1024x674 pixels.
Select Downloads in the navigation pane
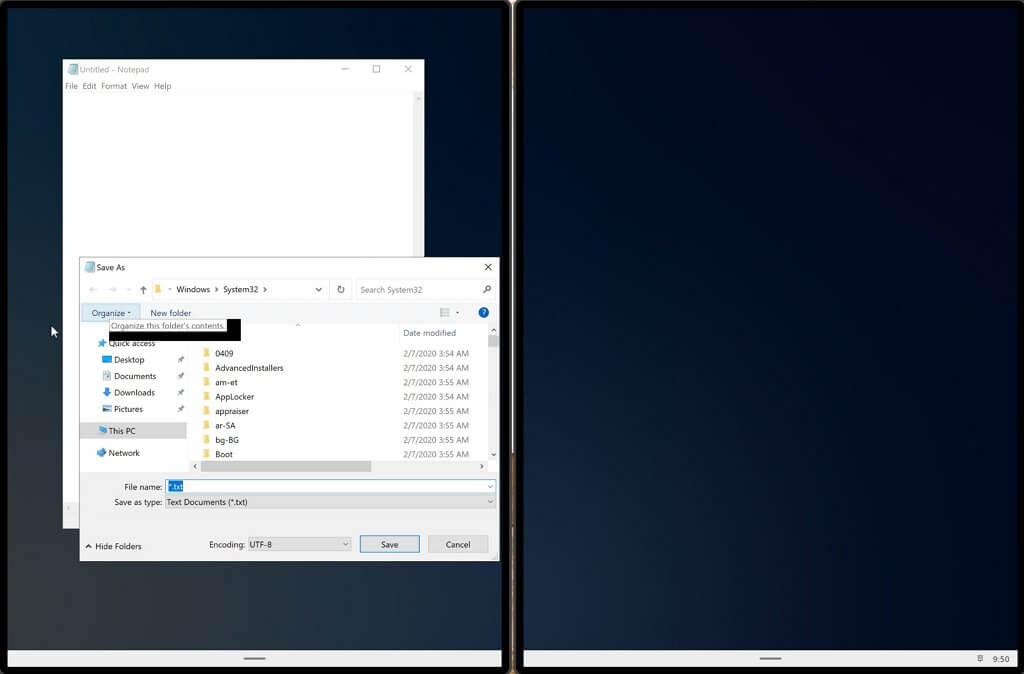point(129,393)
